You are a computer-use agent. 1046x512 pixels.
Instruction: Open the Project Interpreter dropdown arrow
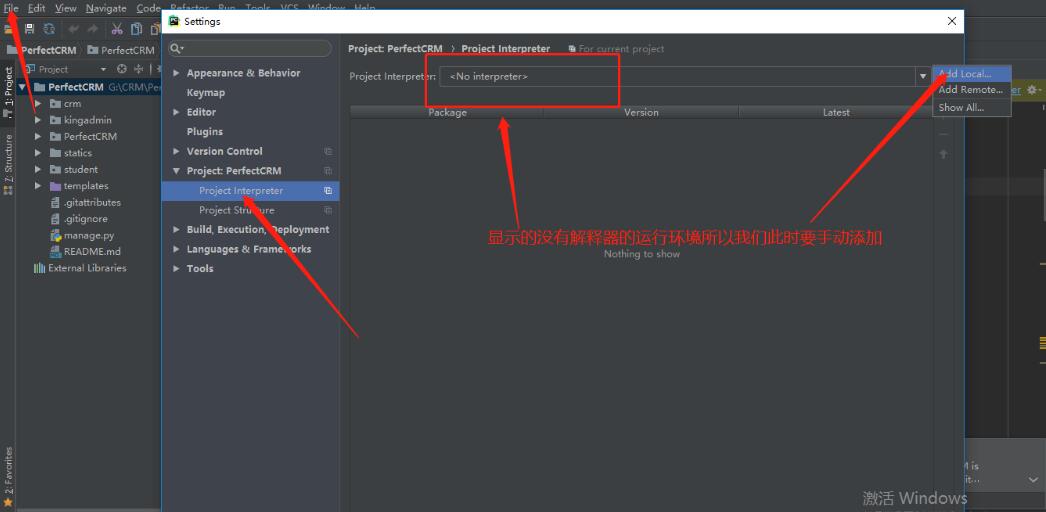point(923,77)
